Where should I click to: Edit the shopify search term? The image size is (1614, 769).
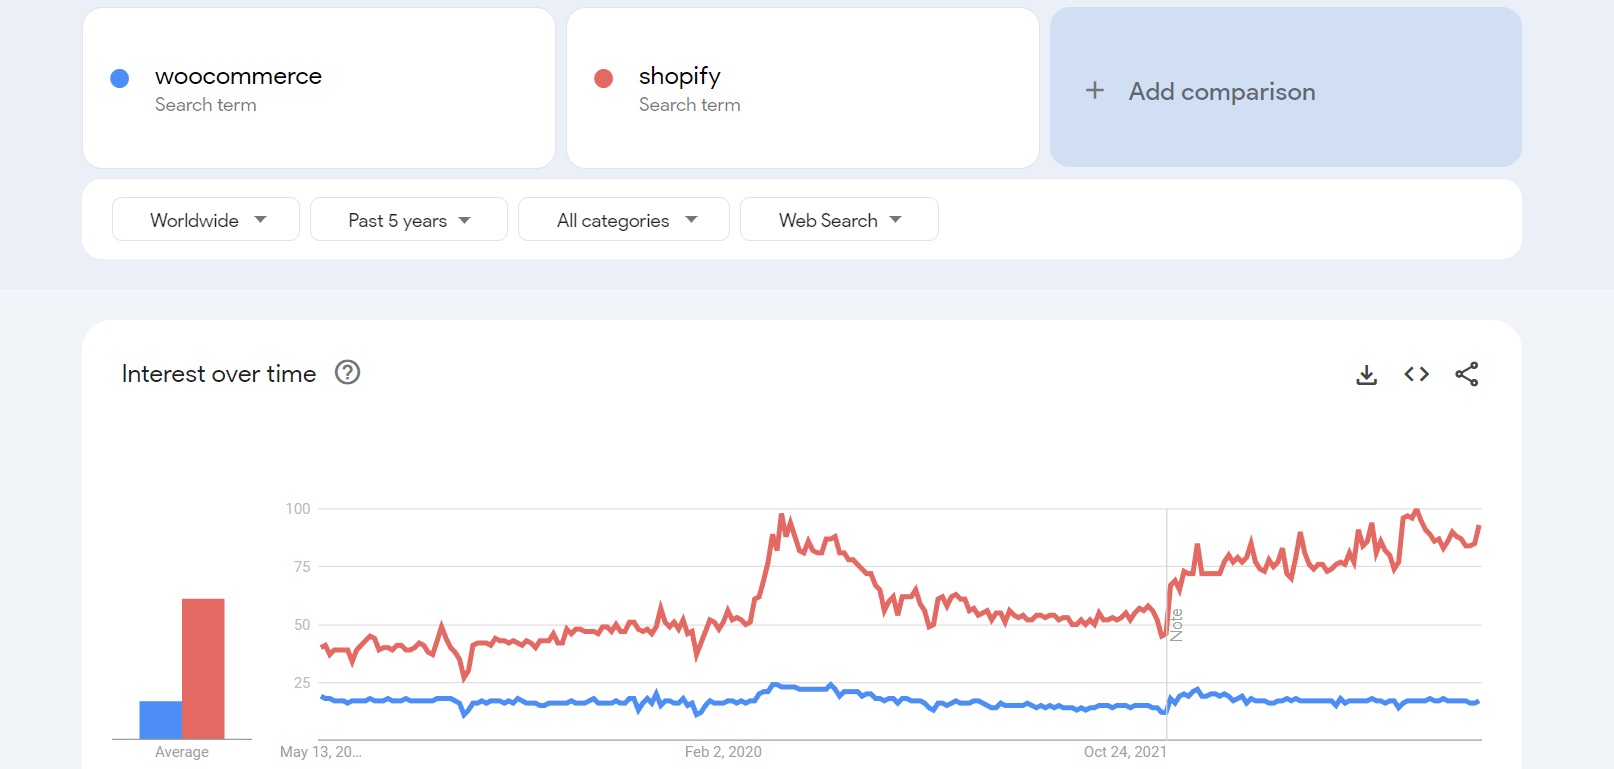pyautogui.click(x=680, y=77)
